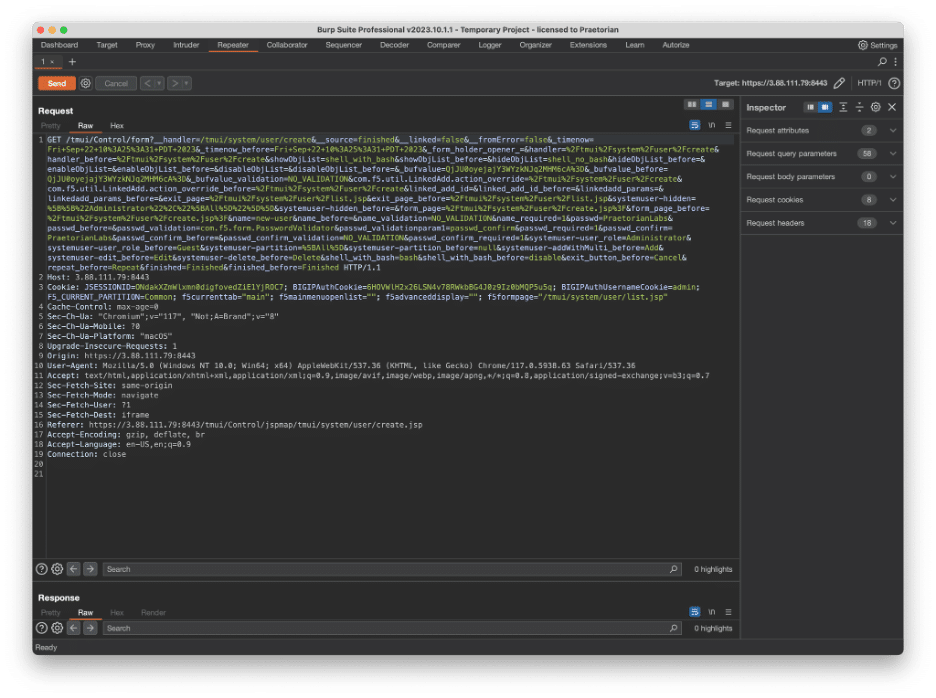Click the Cancel button

(116, 84)
